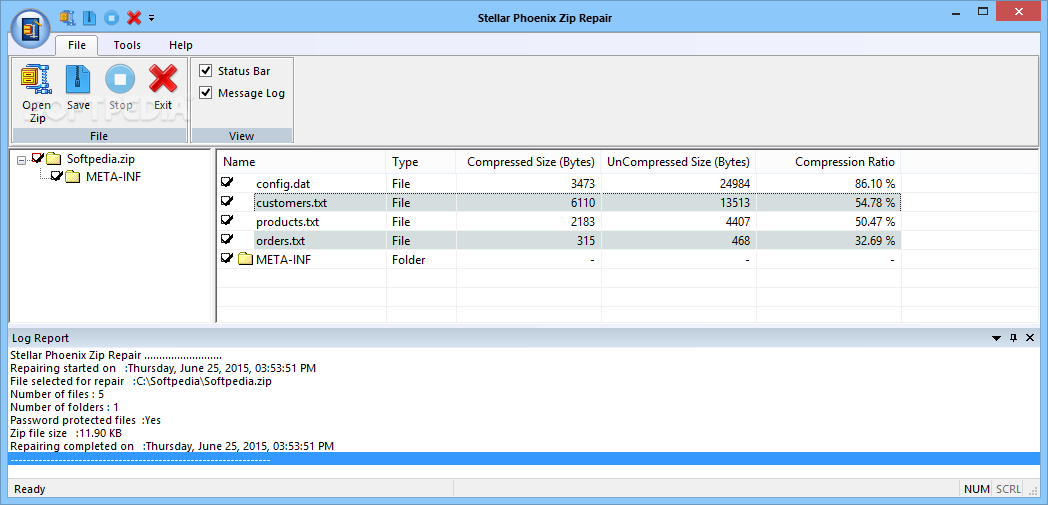Open Log Report panel options dropdown arrow

tap(996, 338)
